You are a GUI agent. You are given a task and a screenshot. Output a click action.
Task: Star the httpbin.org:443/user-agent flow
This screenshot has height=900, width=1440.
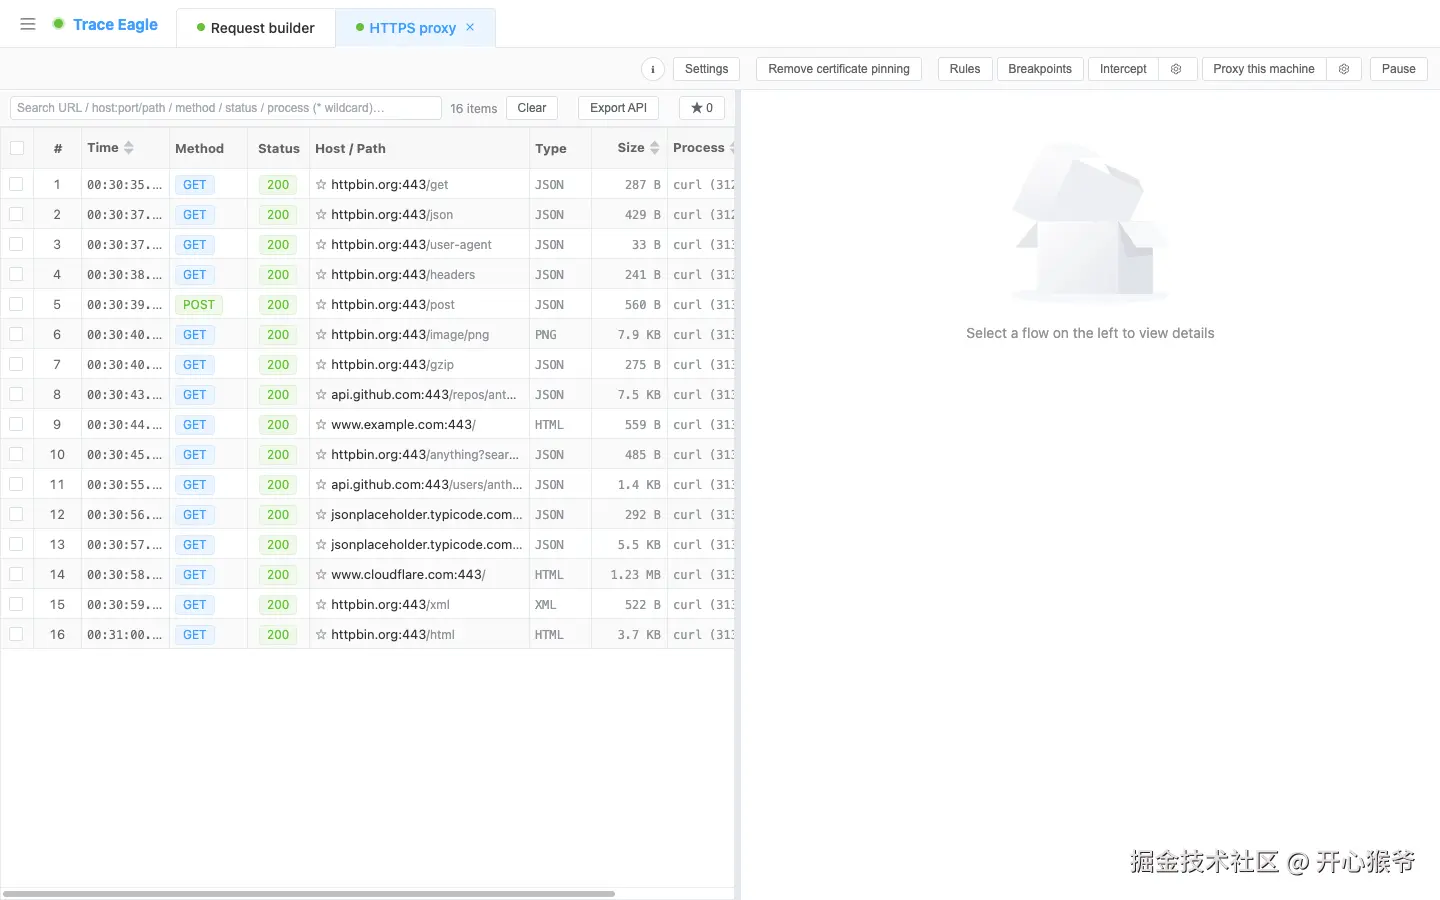click(321, 244)
